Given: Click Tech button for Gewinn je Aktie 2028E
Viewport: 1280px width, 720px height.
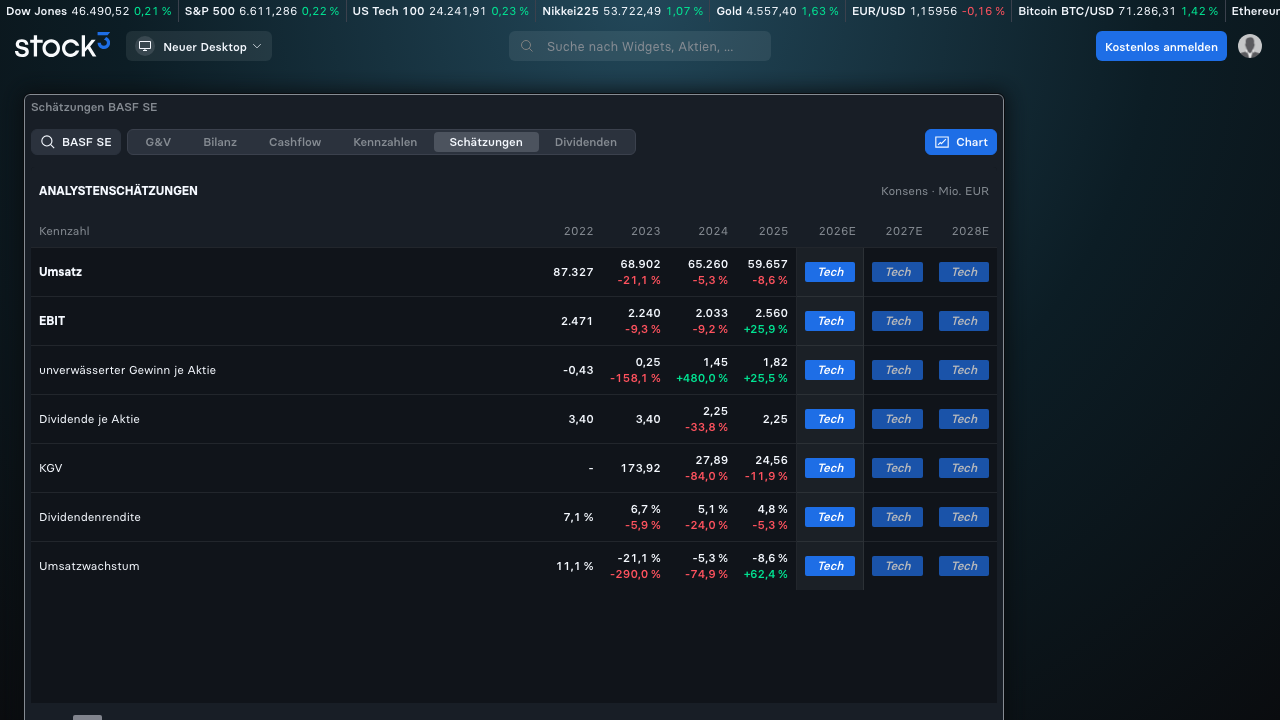Looking at the screenshot, I should (x=964, y=370).
